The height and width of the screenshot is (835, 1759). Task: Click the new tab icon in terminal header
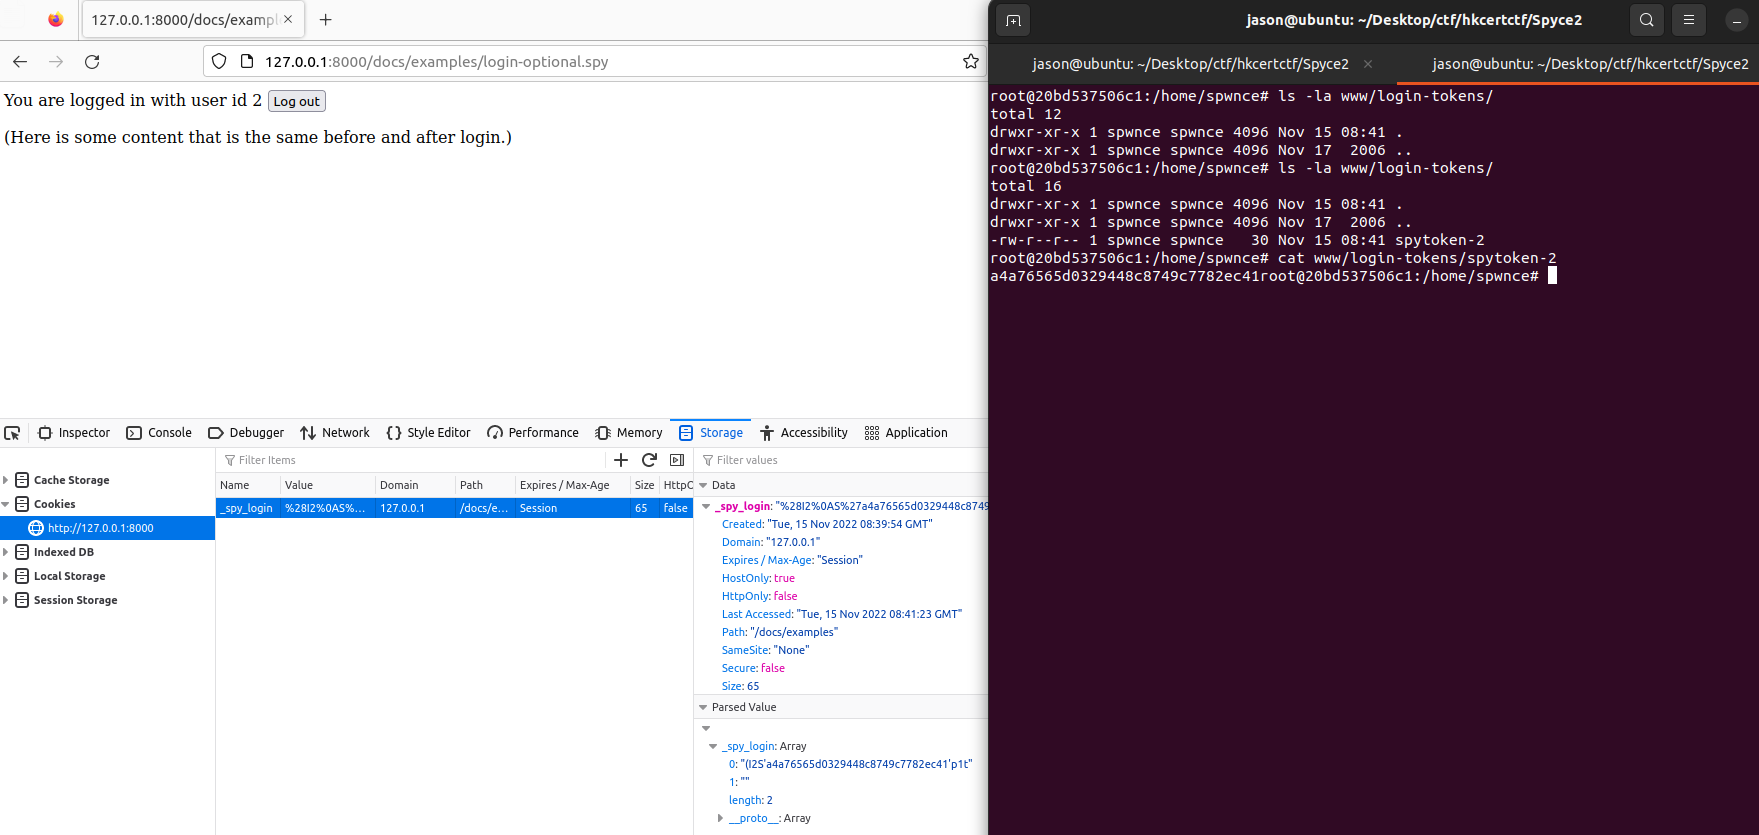tap(1013, 20)
